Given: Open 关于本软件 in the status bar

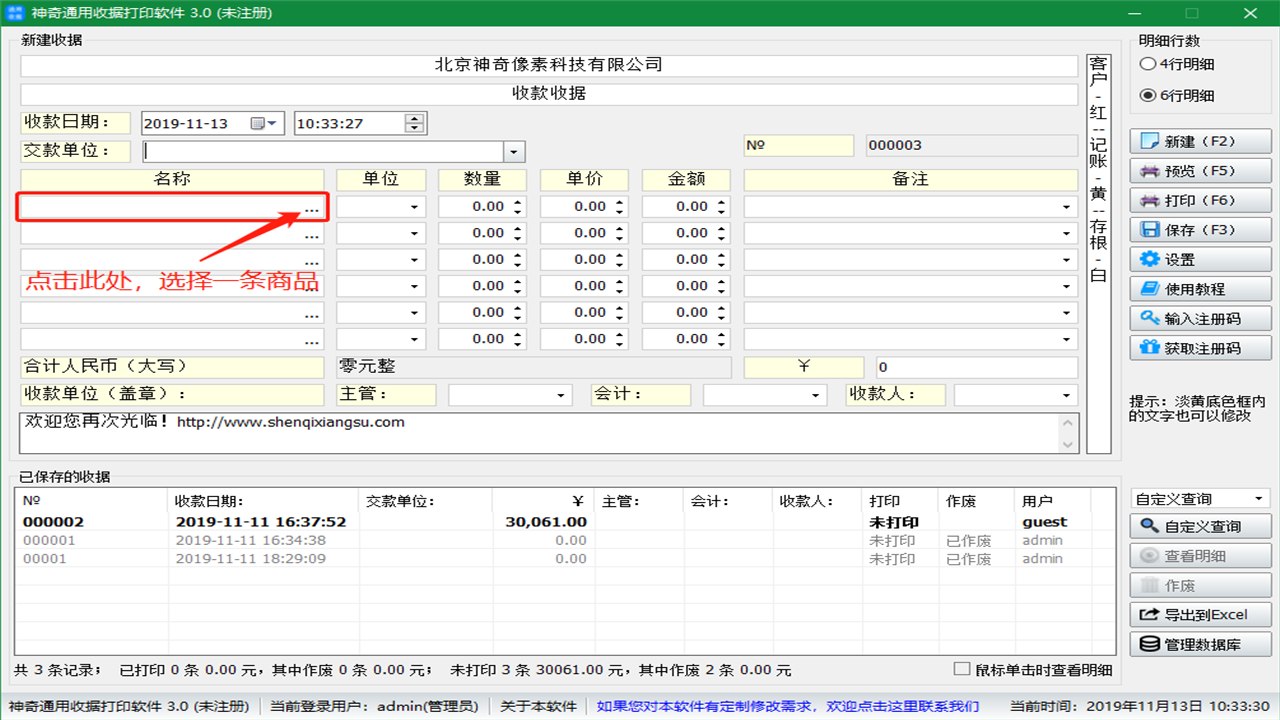Looking at the screenshot, I should coord(534,705).
